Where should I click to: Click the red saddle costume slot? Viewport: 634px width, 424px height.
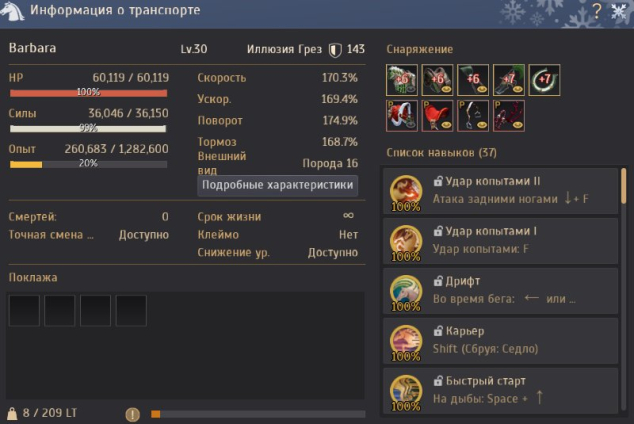click(x=437, y=116)
